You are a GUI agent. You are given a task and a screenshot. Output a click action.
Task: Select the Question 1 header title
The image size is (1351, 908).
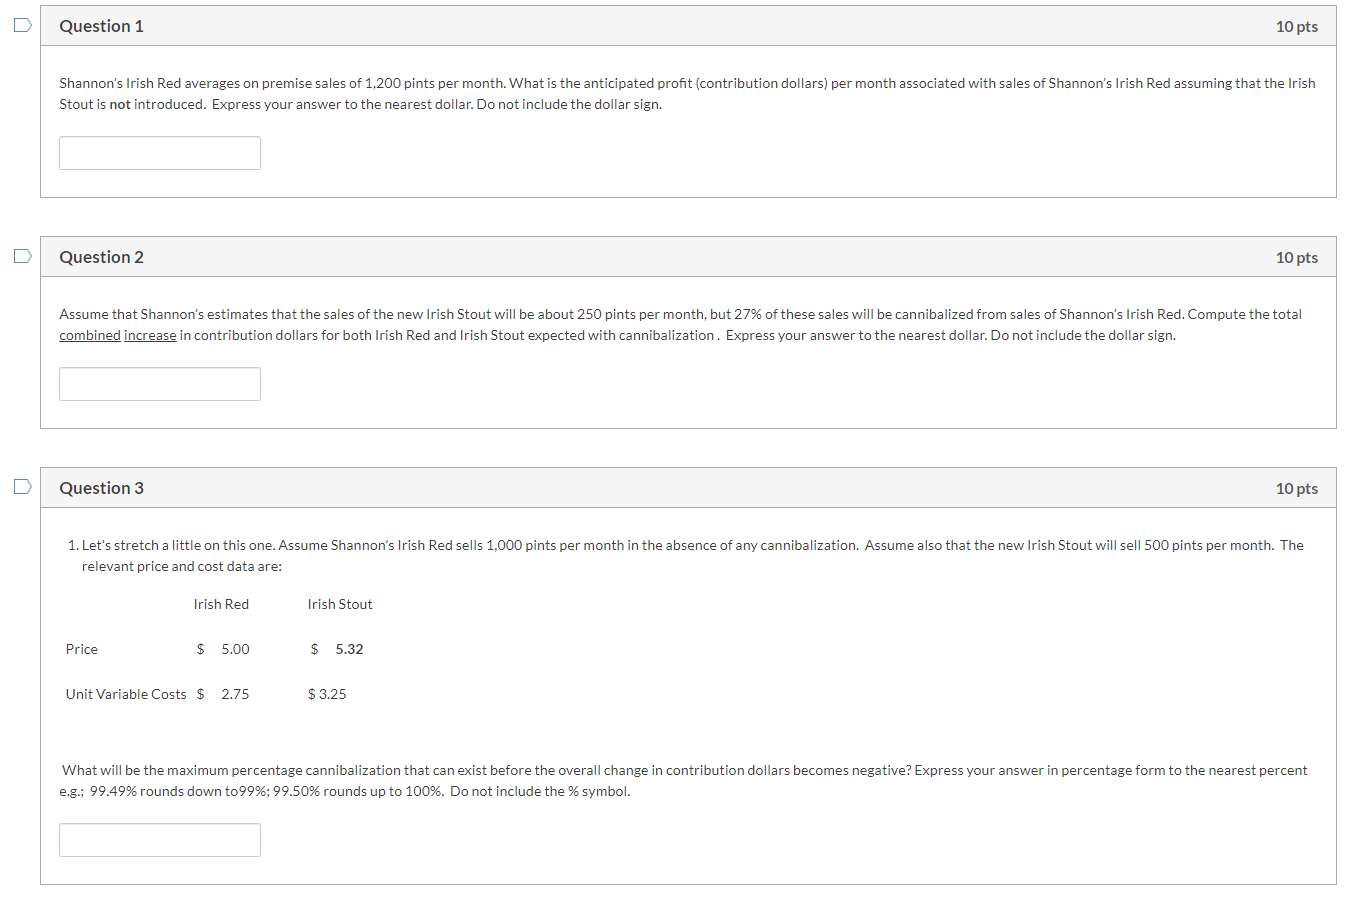click(101, 26)
